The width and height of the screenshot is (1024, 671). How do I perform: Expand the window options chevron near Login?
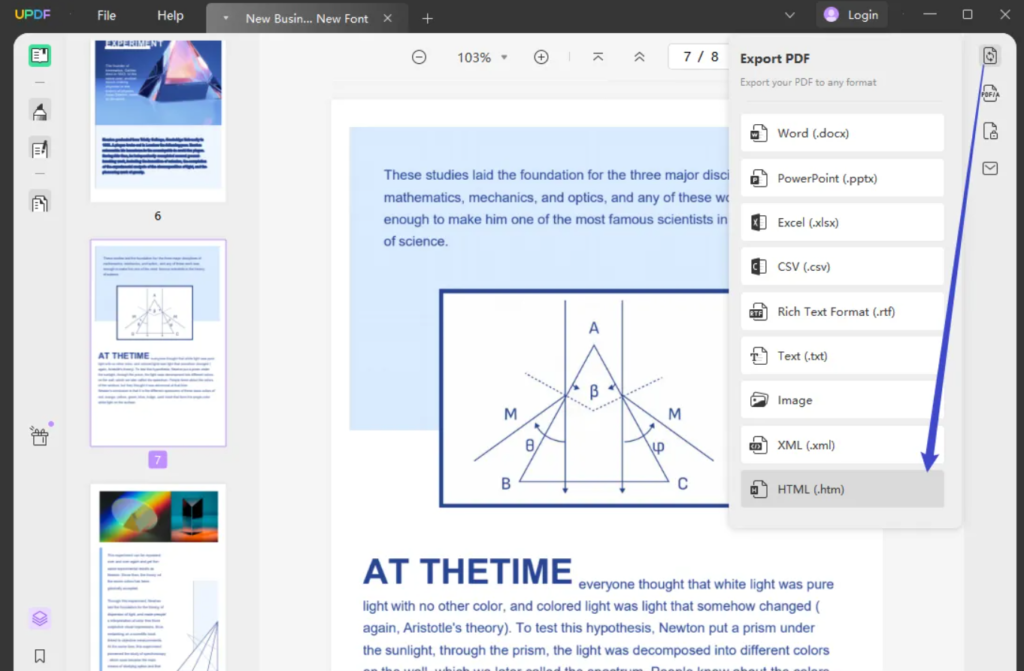pos(789,15)
